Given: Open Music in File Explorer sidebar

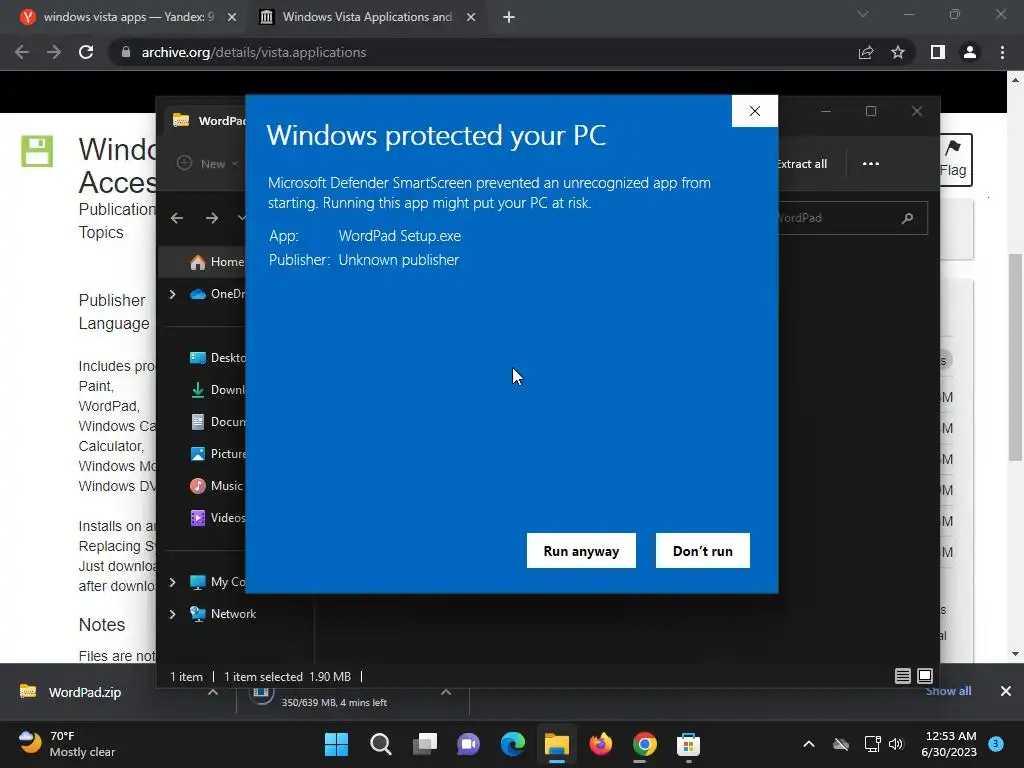Looking at the screenshot, I should [x=216, y=486].
